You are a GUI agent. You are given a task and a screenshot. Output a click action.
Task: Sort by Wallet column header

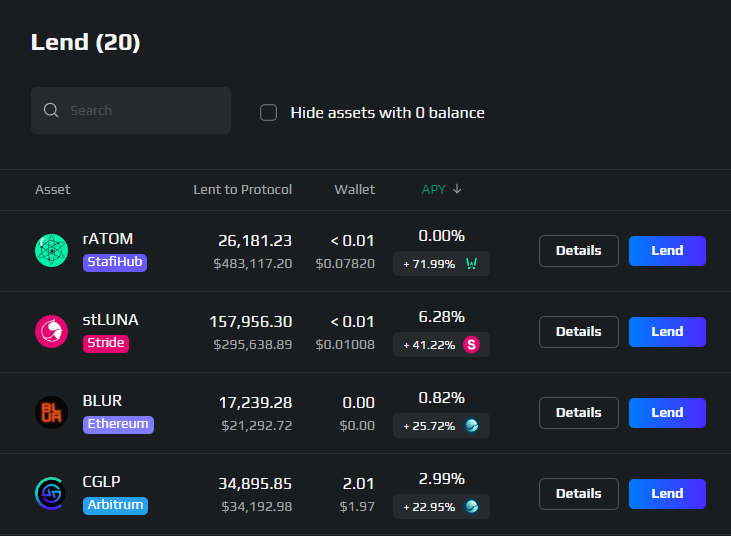pyautogui.click(x=354, y=189)
